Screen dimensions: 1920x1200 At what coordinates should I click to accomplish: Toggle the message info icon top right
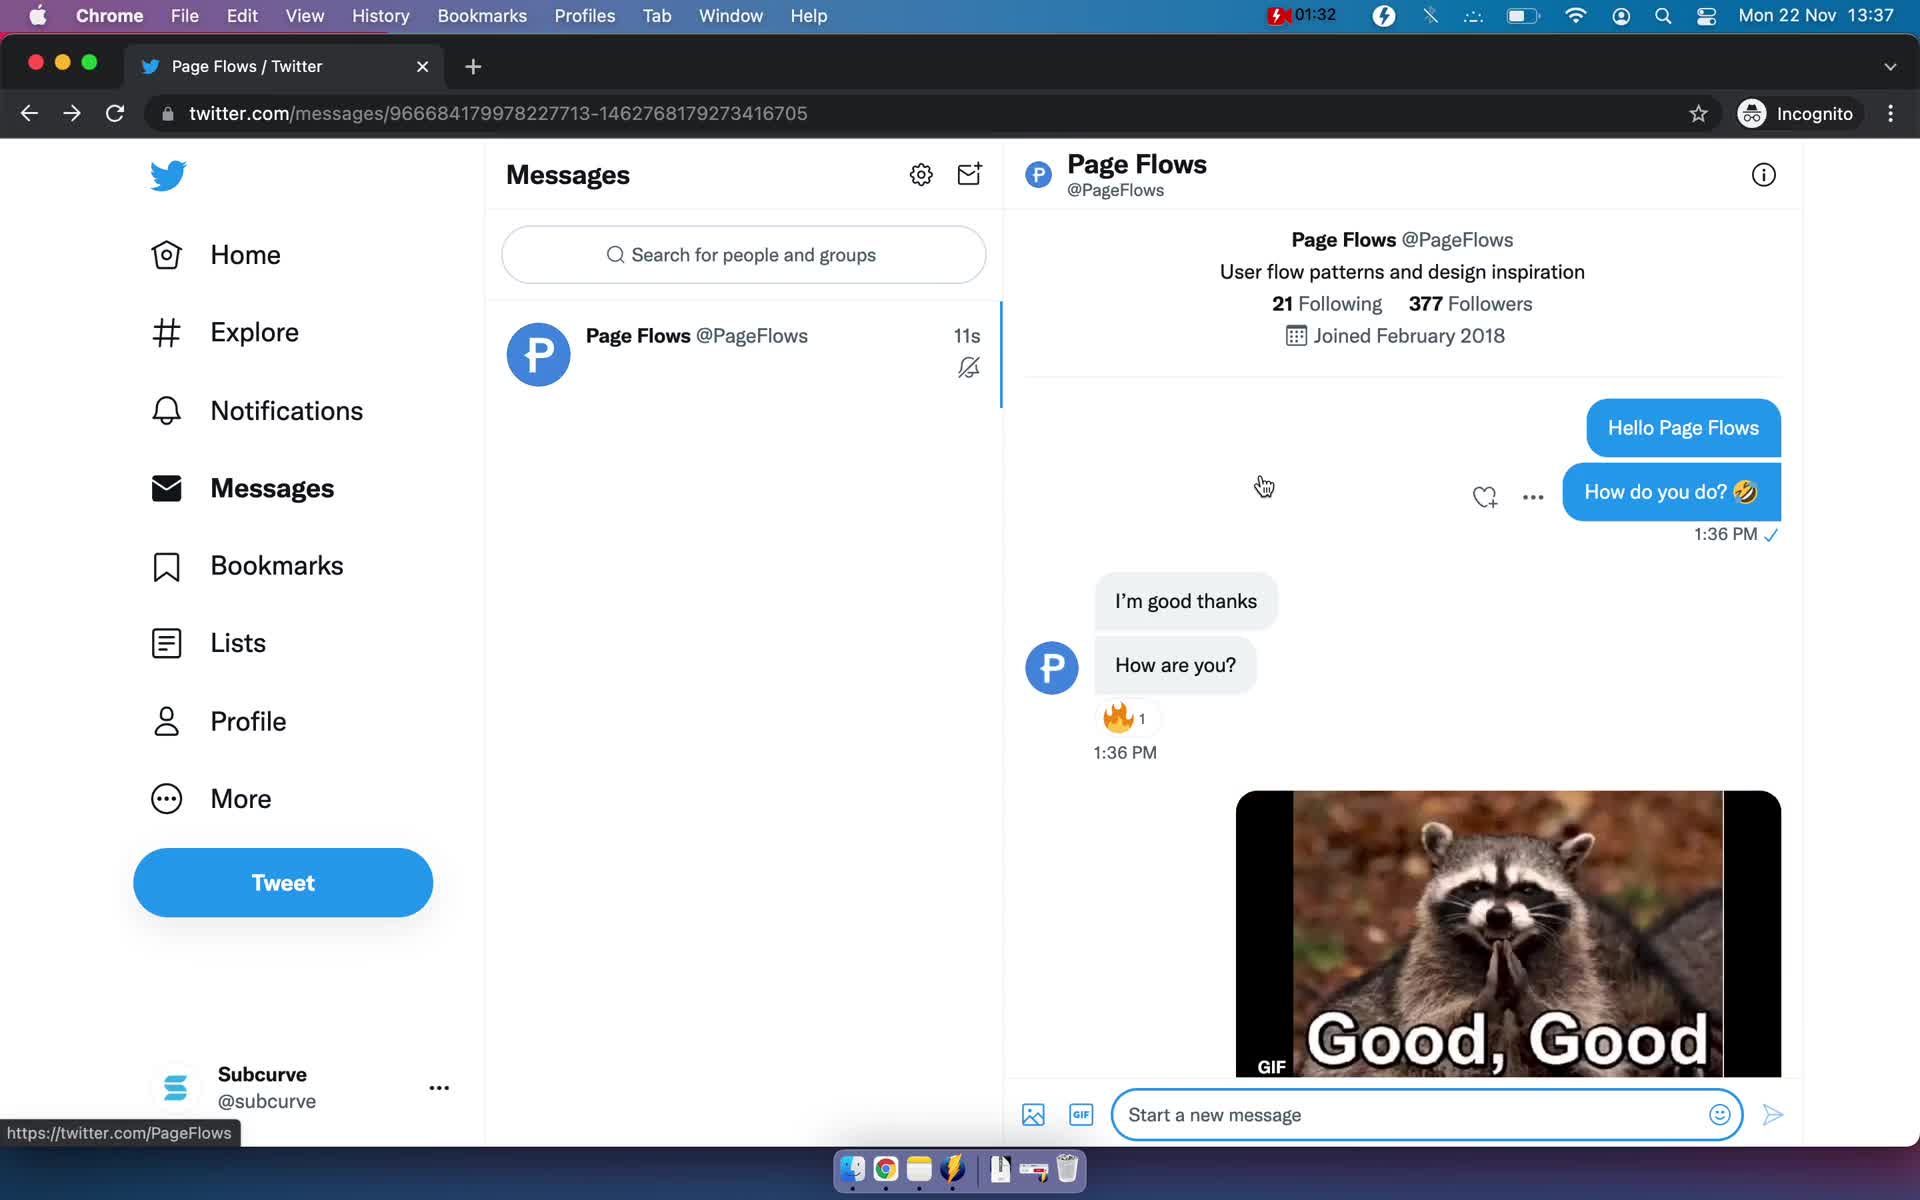coord(1764,176)
